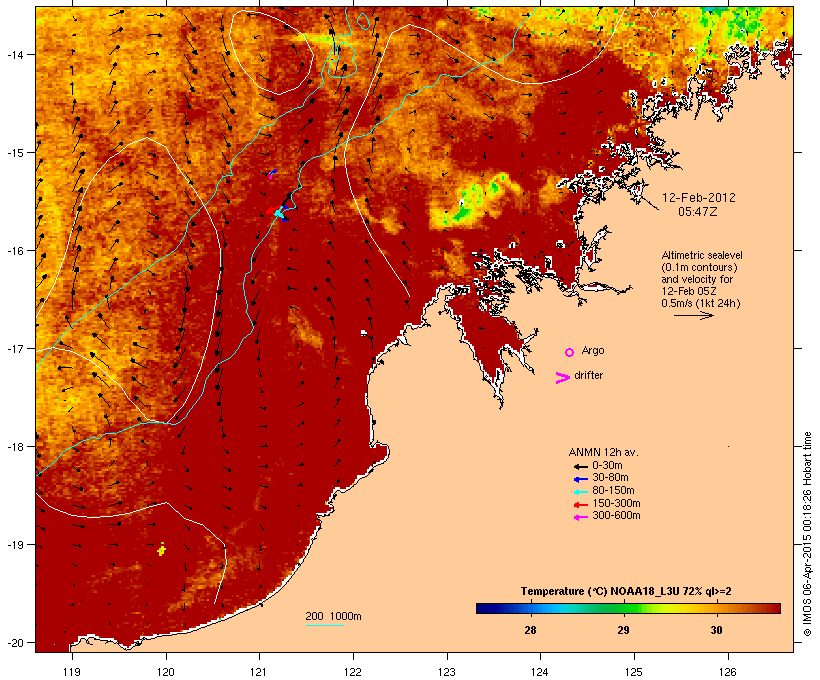This screenshot has height=680, width=820.
Task: Click the time label 05:47Z
Action: (698, 212)
